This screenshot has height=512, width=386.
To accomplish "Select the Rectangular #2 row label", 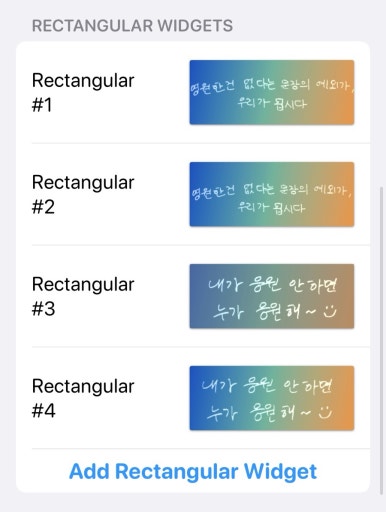I will point(83,194).
